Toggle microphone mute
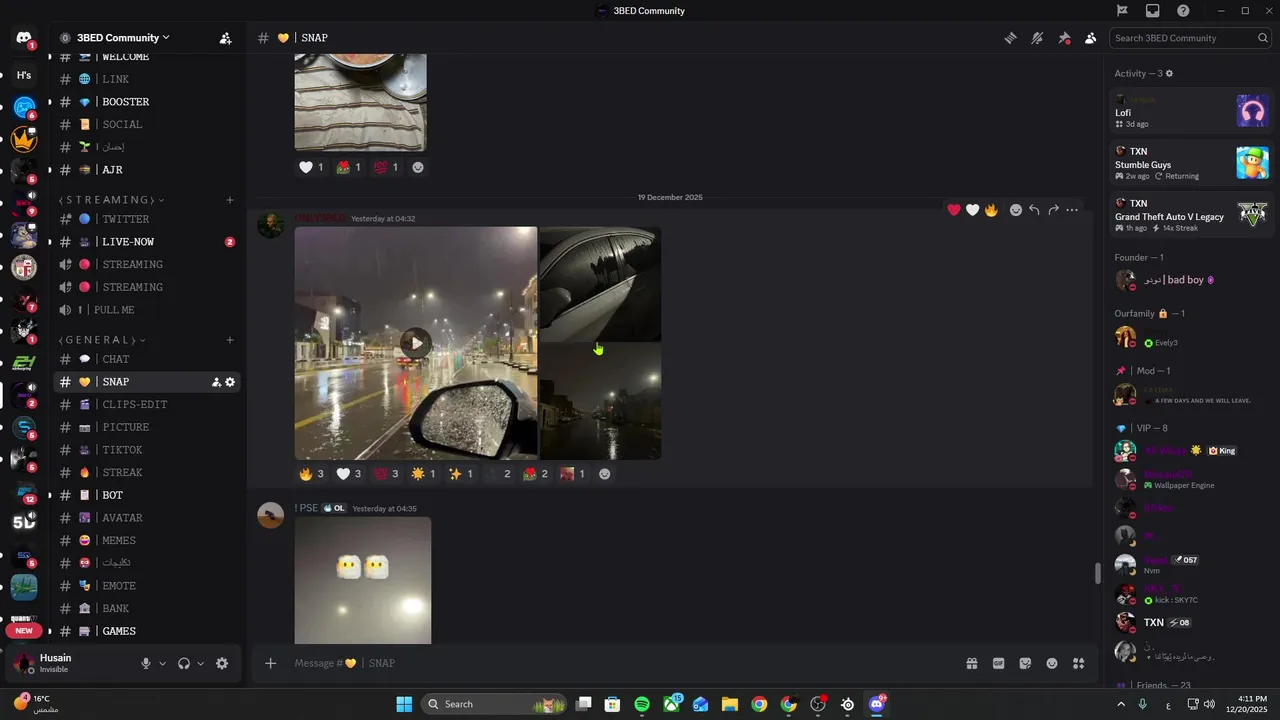 coord(146,663)
